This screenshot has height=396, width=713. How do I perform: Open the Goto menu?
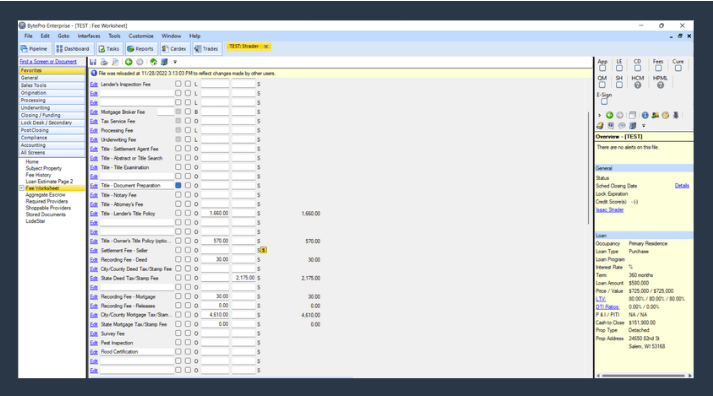[x=63, y=36]
